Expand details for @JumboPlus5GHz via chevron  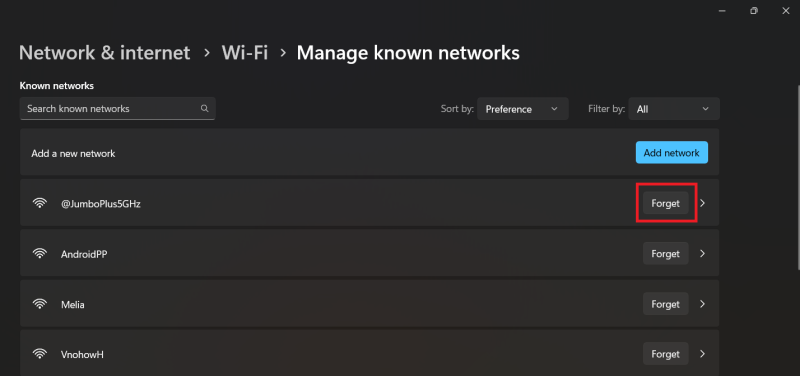[703, 203]
